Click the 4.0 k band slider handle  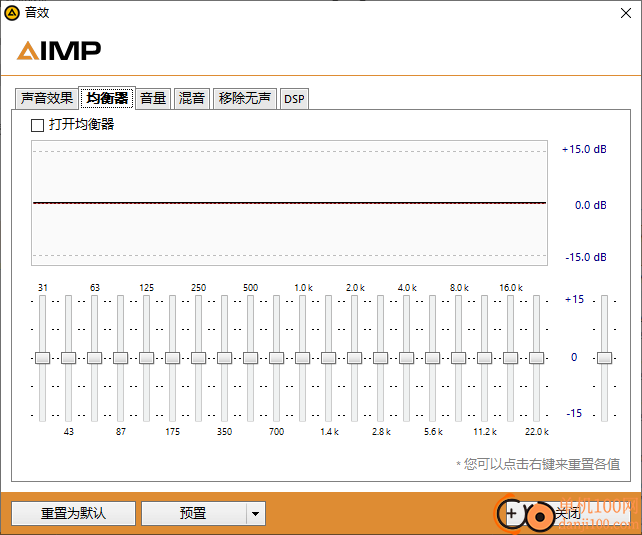[406, 358]
